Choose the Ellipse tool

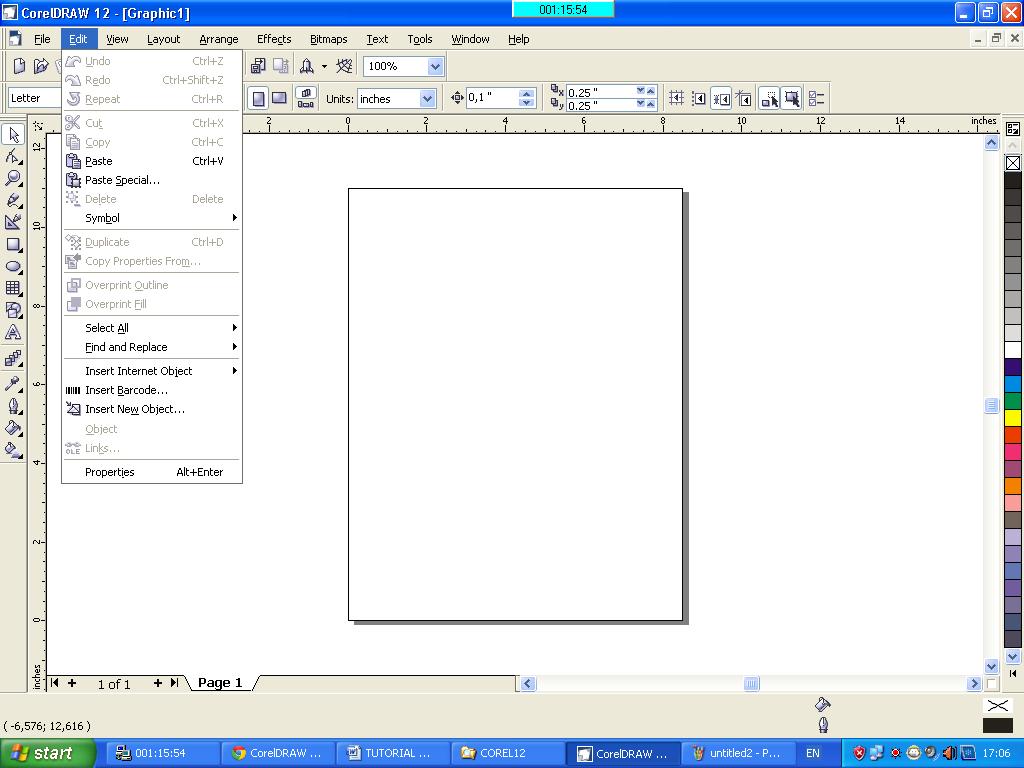pos(13,267)
